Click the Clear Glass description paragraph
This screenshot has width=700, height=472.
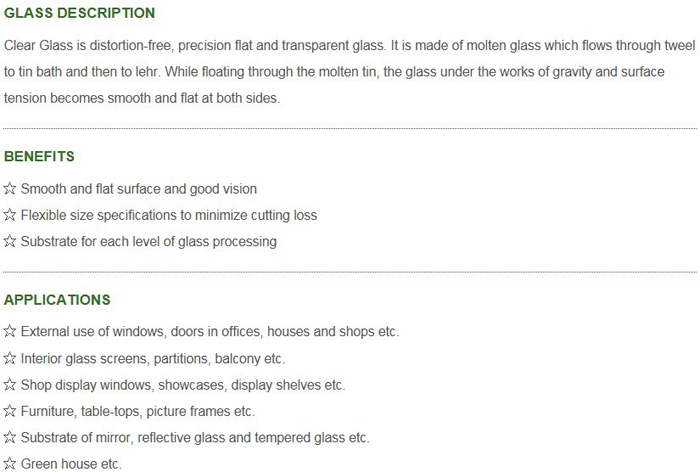point(350,71)
